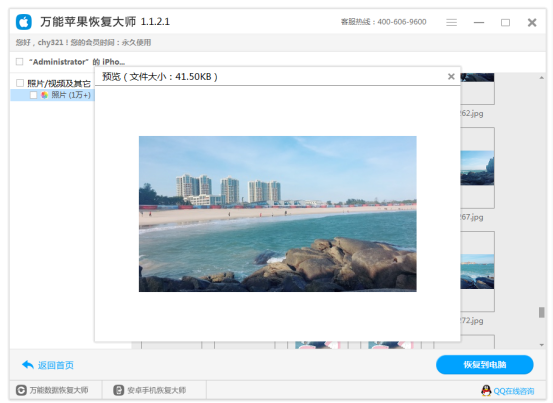553x403 pixels.
Task: Click the 62.jpg file name
Action: [x=472, y=114]
